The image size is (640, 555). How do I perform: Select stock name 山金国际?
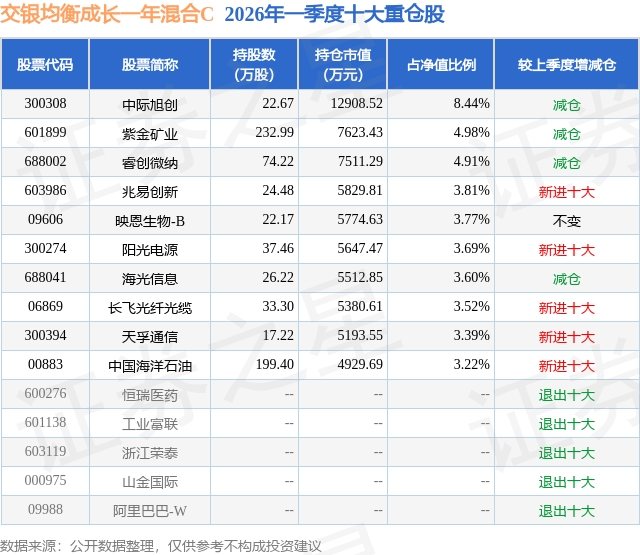click(150, 482)
